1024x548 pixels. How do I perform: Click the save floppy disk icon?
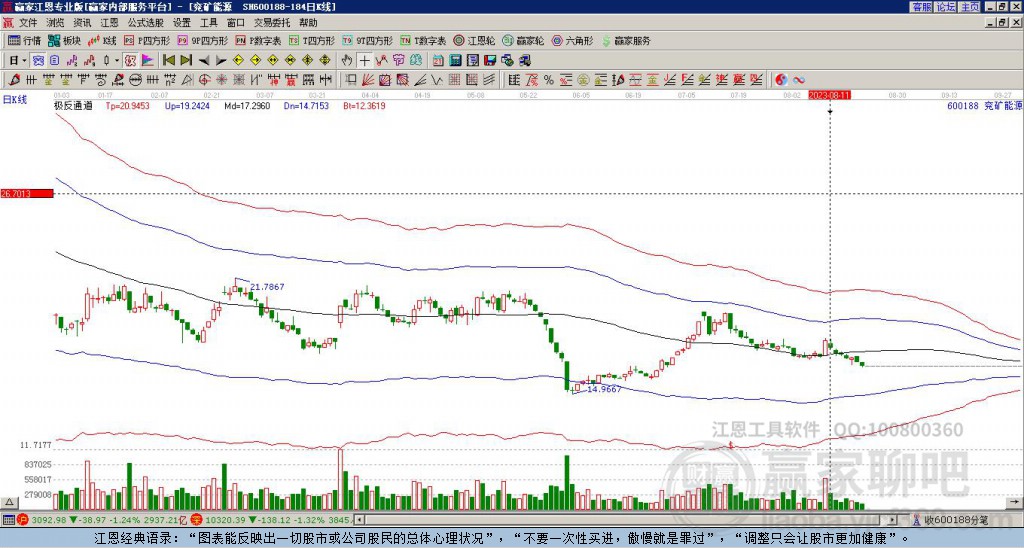pyautogui.click(x=490, y=61)
